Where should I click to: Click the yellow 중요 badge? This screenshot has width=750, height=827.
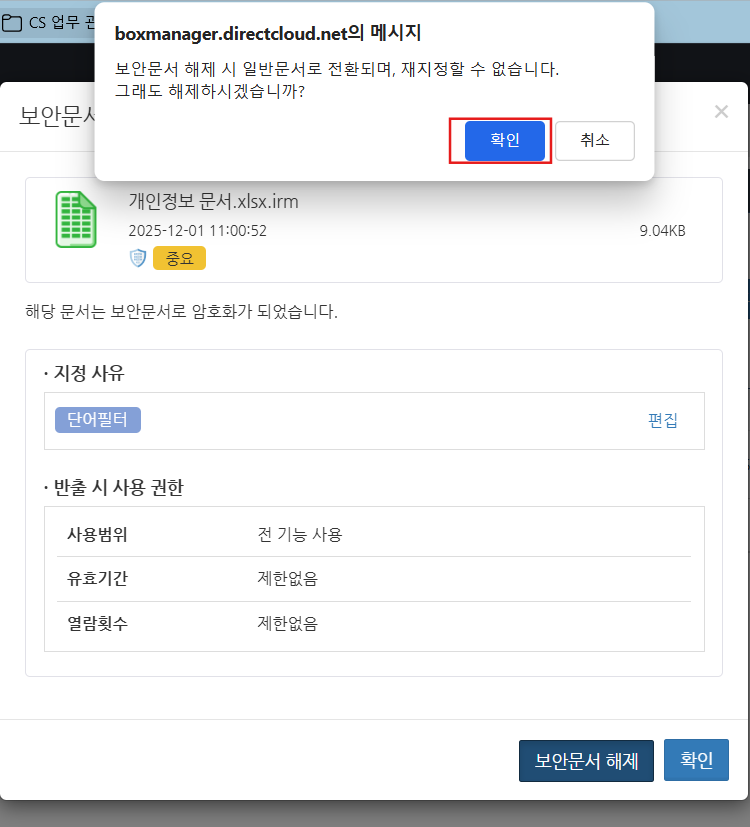(x=179, y=258)
